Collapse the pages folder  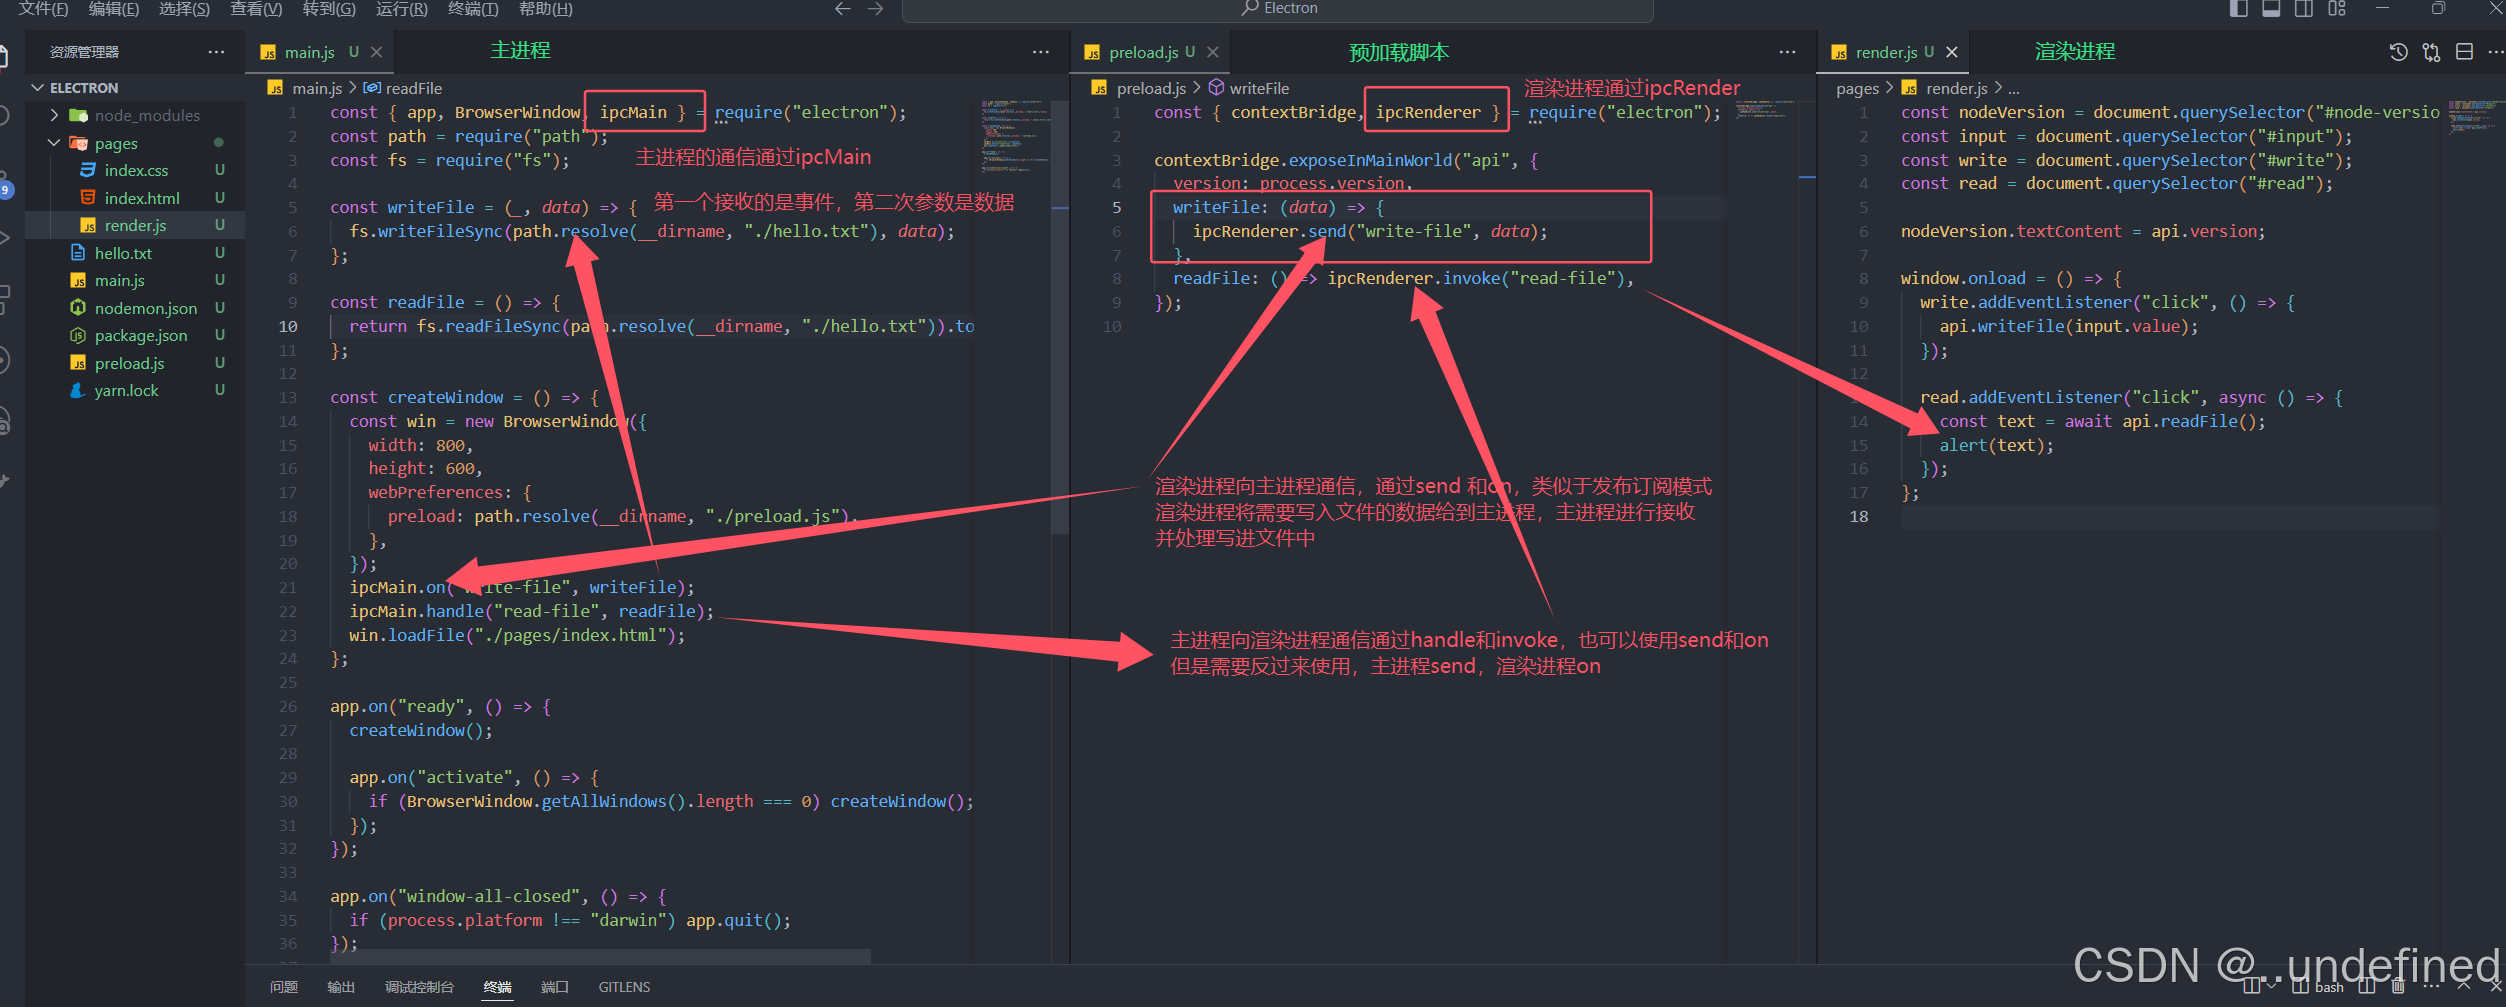(135, 143)
